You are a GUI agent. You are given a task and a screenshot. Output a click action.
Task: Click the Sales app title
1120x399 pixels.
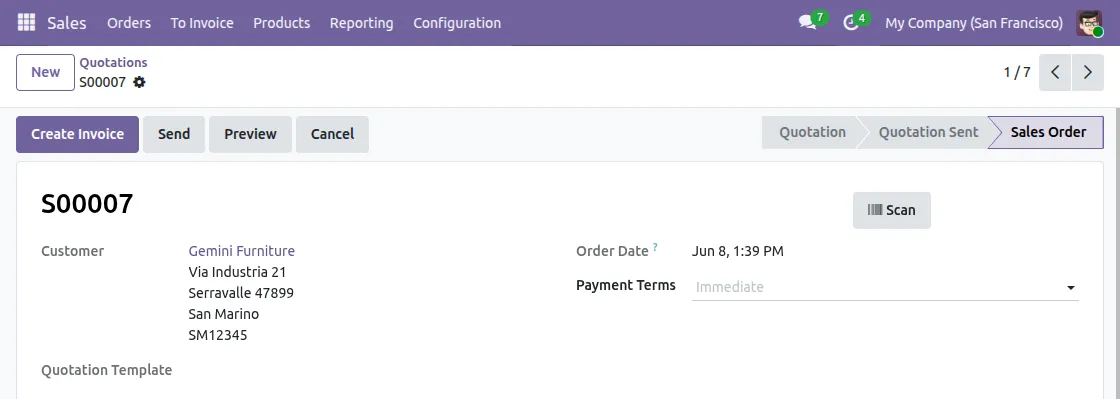click(66, 23)
